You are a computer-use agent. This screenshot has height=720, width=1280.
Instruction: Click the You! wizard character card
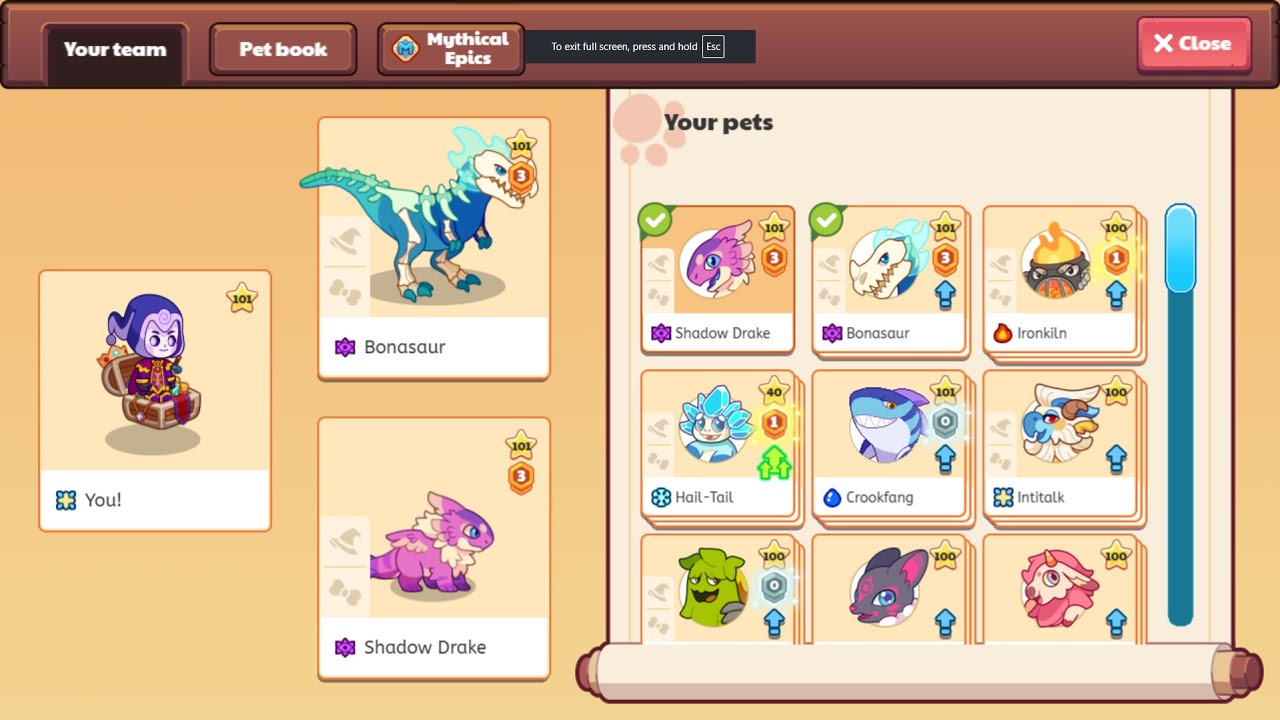click(155, 400)
